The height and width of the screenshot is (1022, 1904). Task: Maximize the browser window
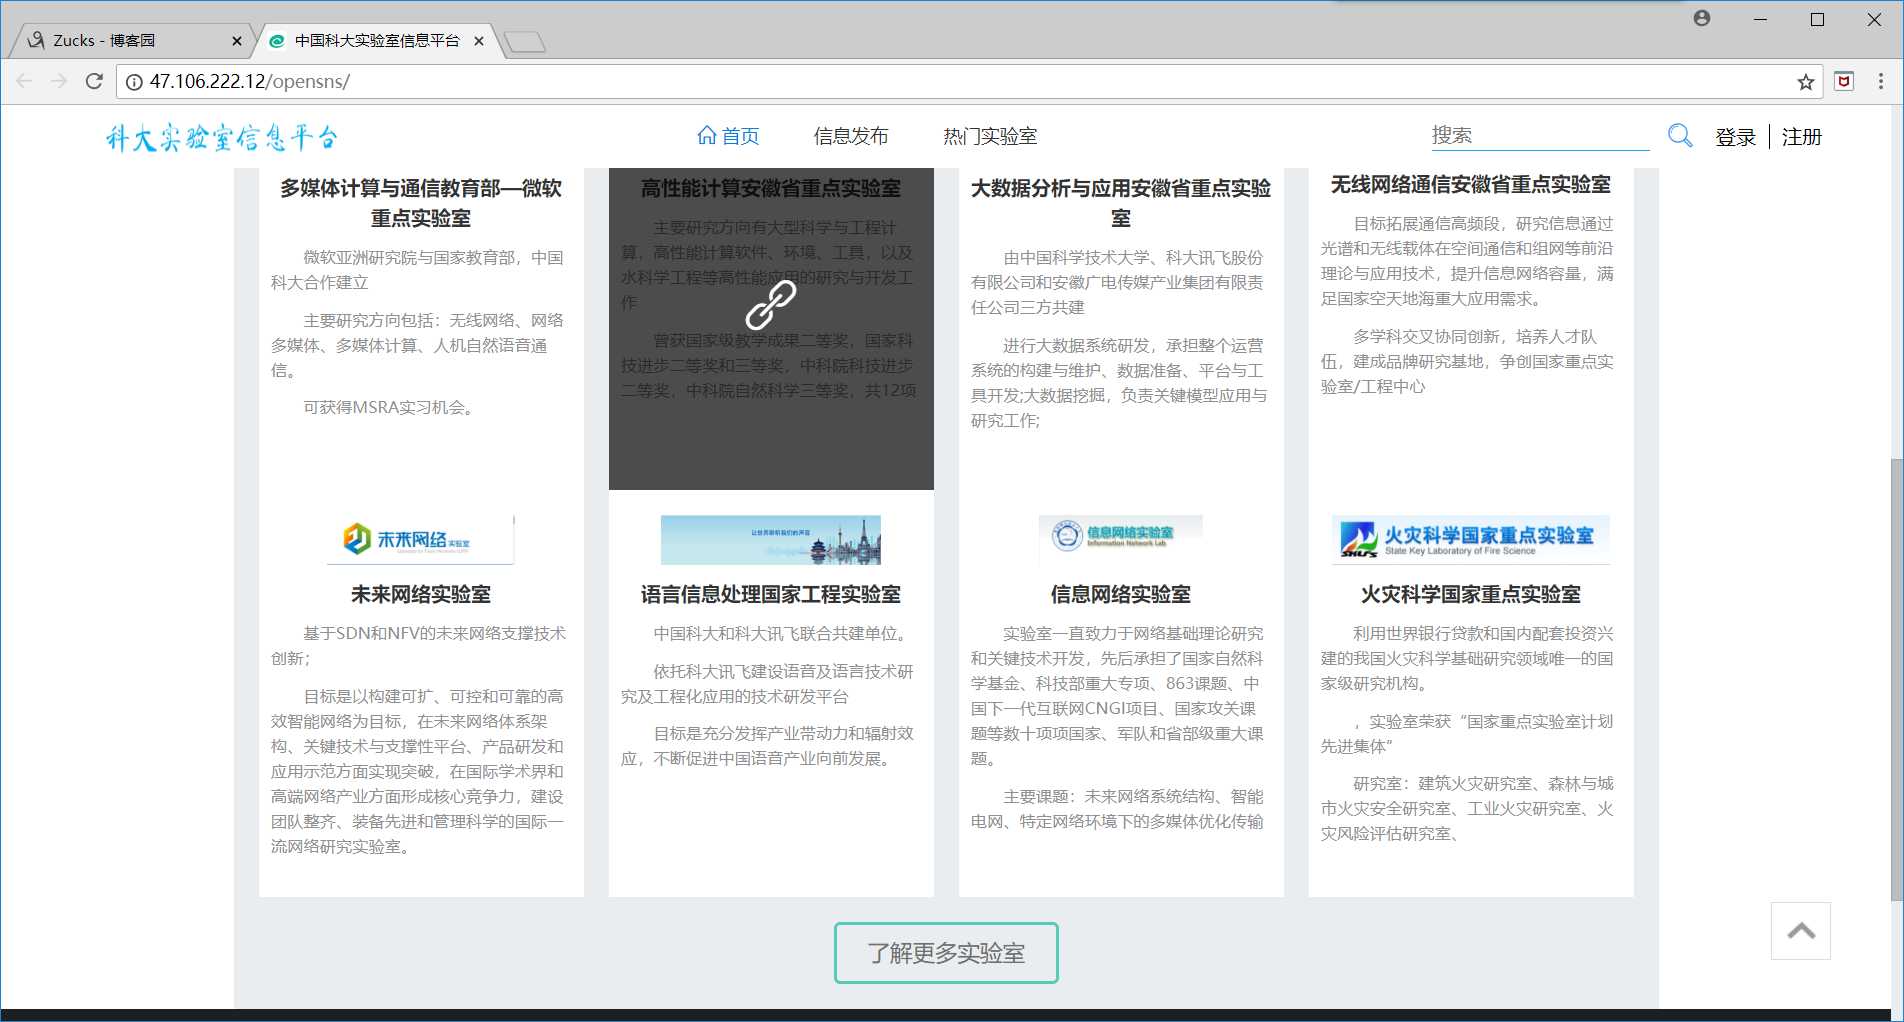click(x=1818, y=19)
